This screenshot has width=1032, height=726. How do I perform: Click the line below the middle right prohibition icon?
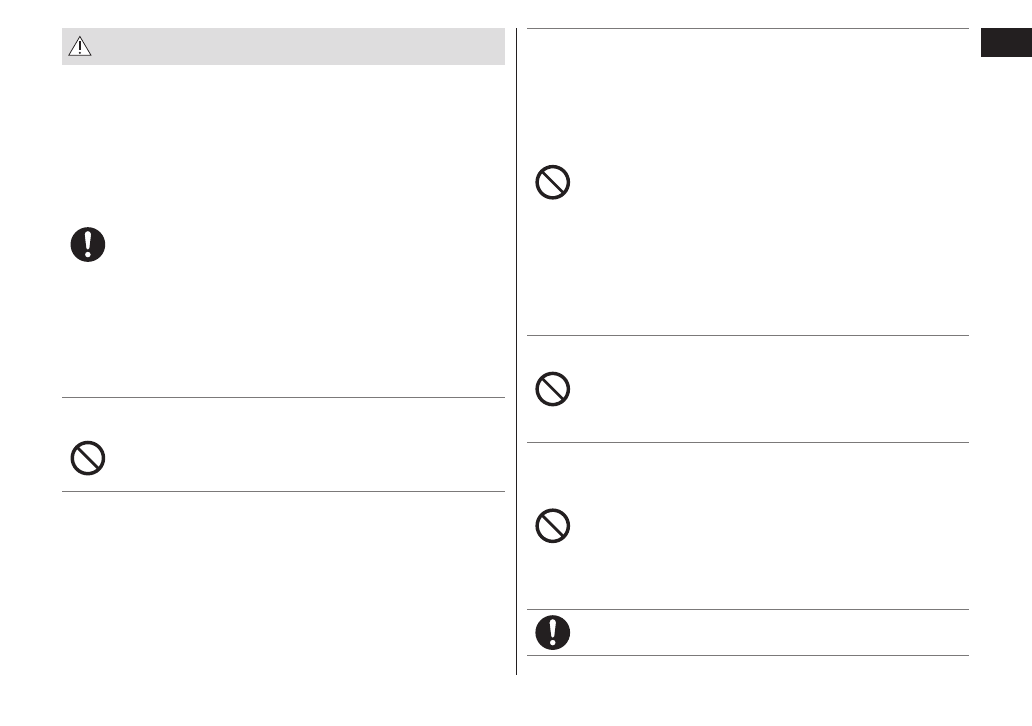pos(747,442)
